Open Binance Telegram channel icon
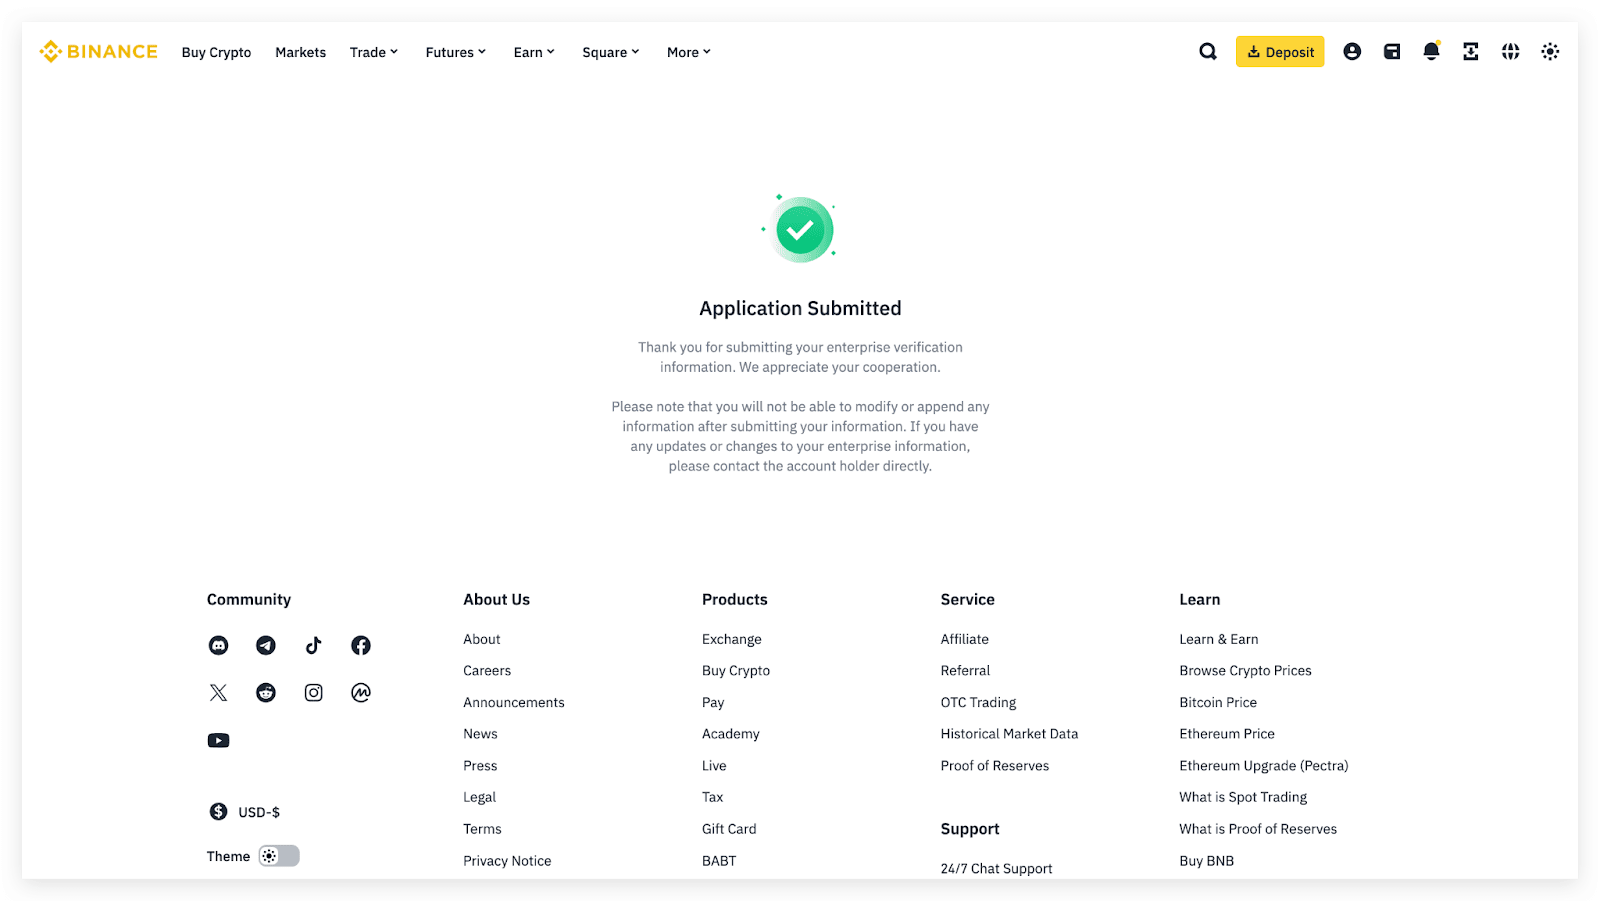 pos(266,646)
